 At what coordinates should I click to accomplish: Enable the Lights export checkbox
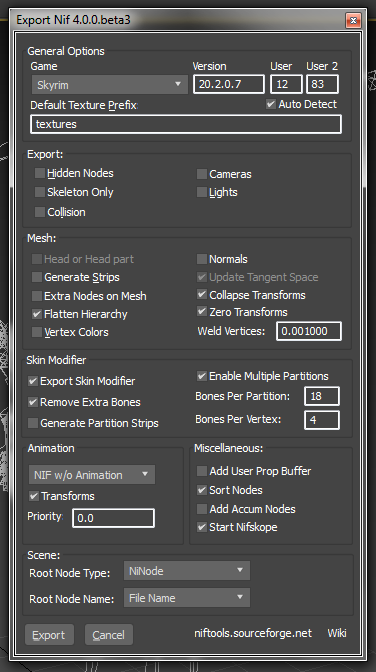coord(202,192)
